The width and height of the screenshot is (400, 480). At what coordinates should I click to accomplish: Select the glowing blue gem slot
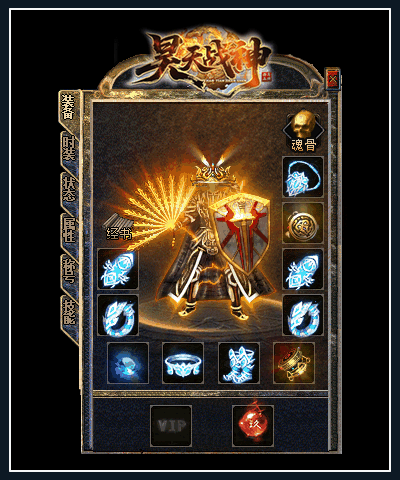128,363
